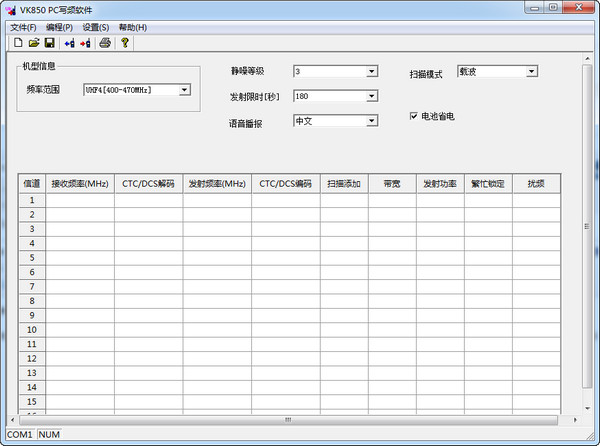Image resolution: width=600 pixels, height=446 pixels.
Task: Click receive frequency cell for channel 1
Action: [x=80, y=200]
